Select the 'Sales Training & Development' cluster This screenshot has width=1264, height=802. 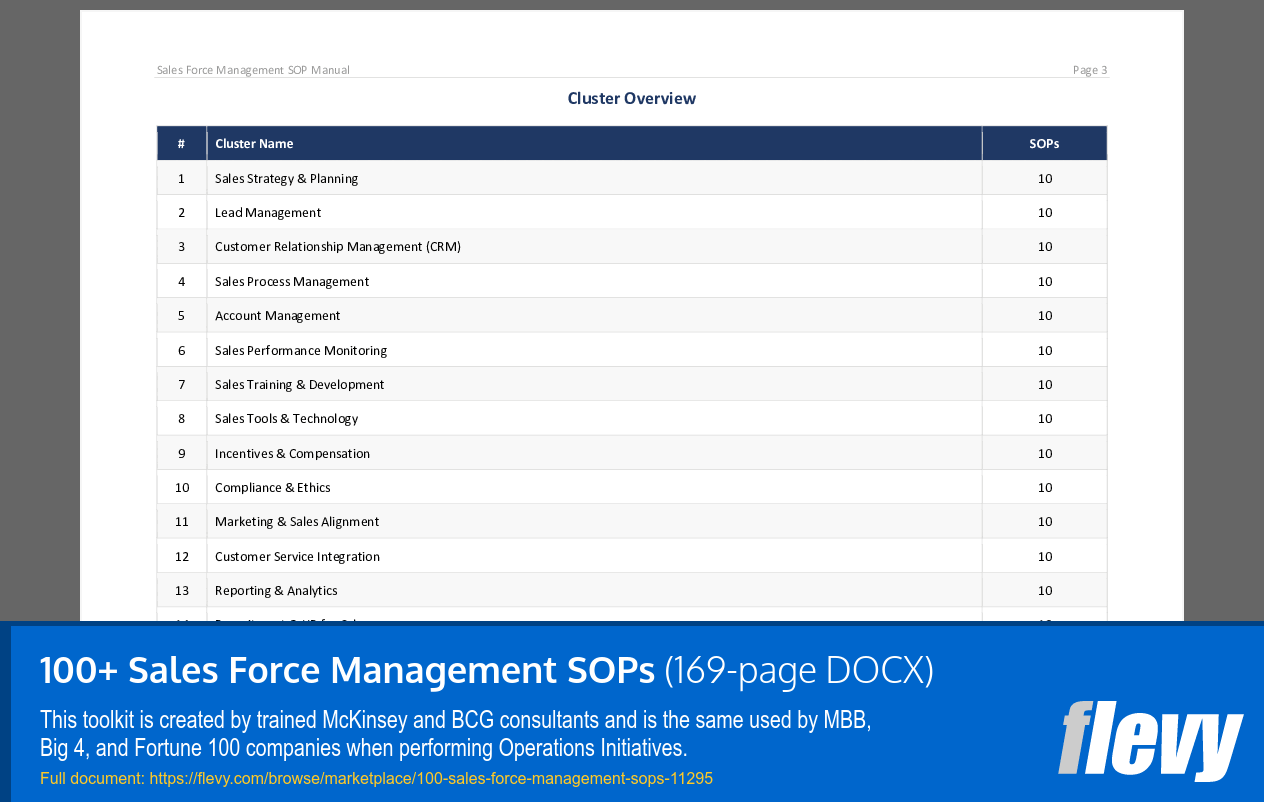[301, 384]
